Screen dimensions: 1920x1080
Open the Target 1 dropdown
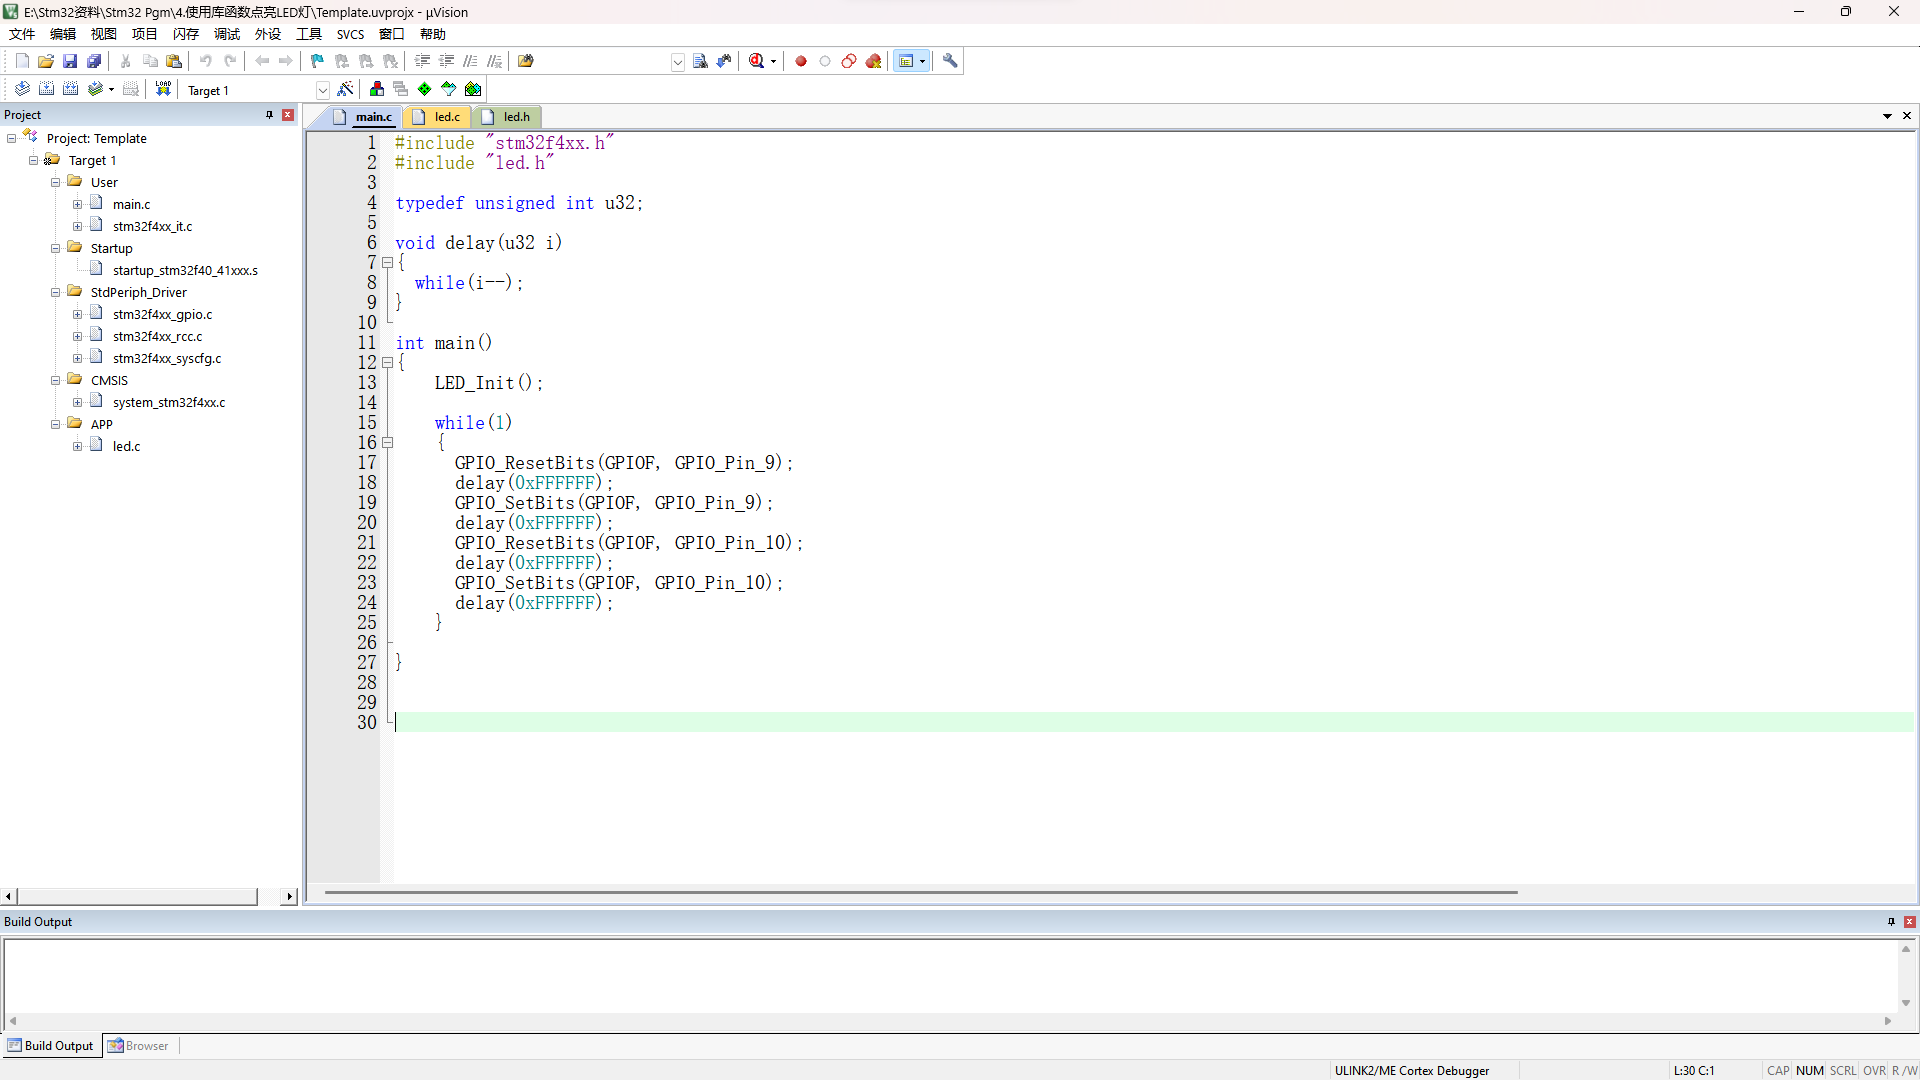(x=322, y=90)
